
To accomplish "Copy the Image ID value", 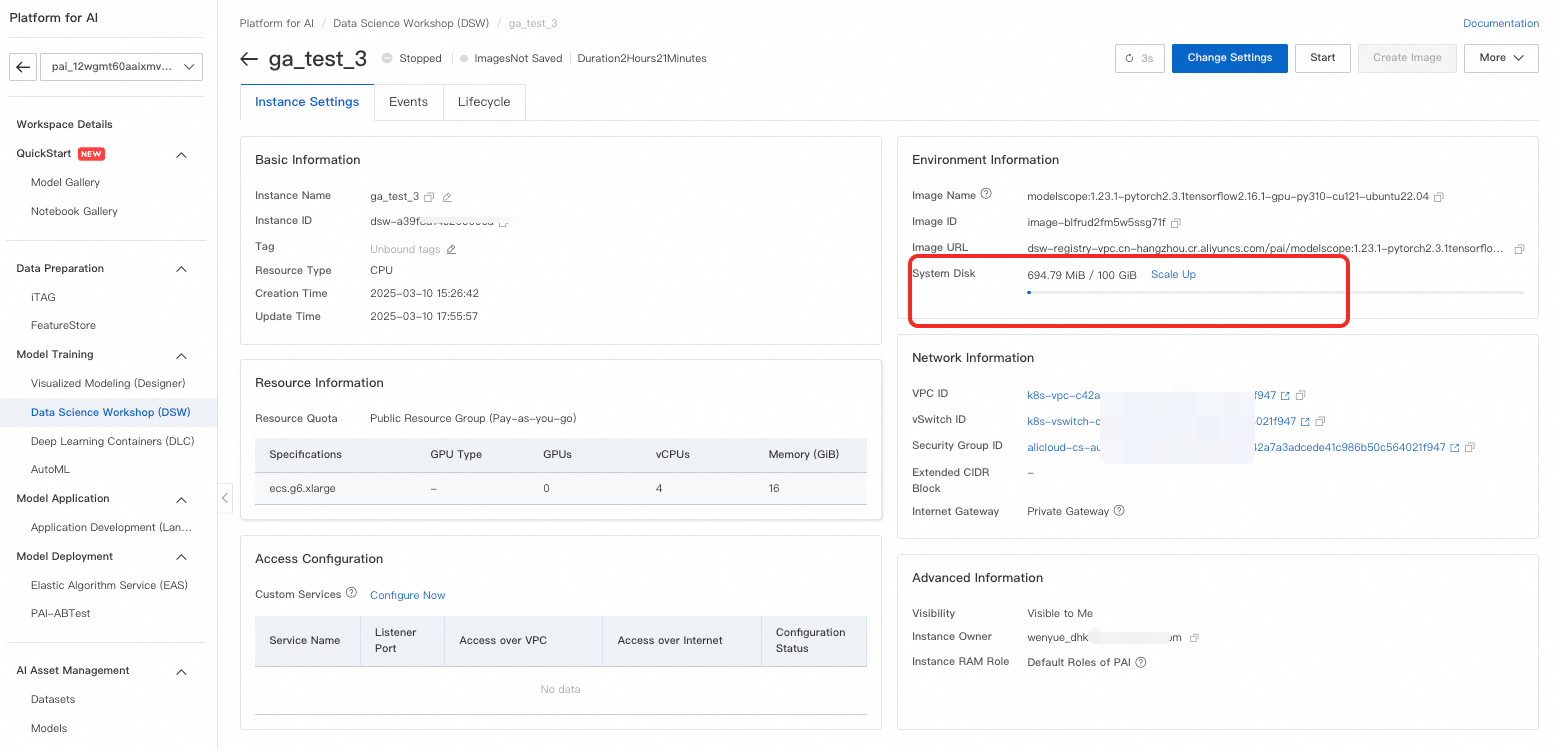I will point(1176,223).
